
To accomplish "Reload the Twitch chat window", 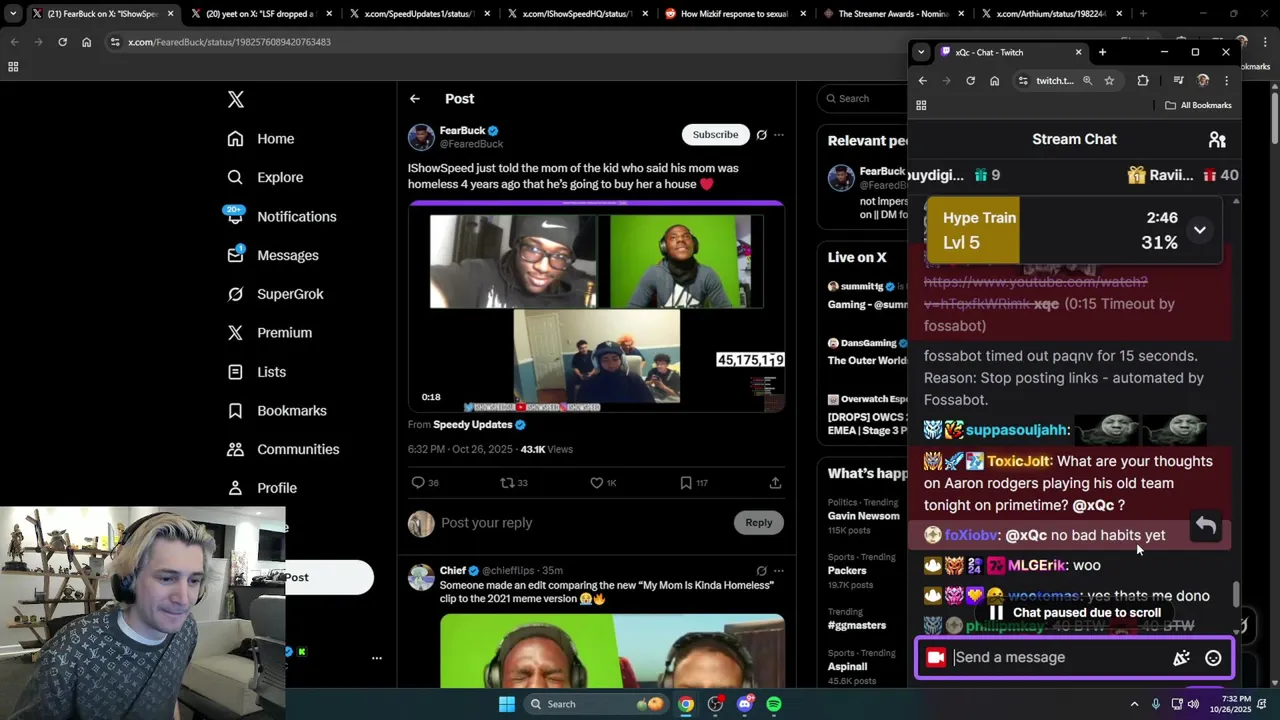I will point(970,81).
